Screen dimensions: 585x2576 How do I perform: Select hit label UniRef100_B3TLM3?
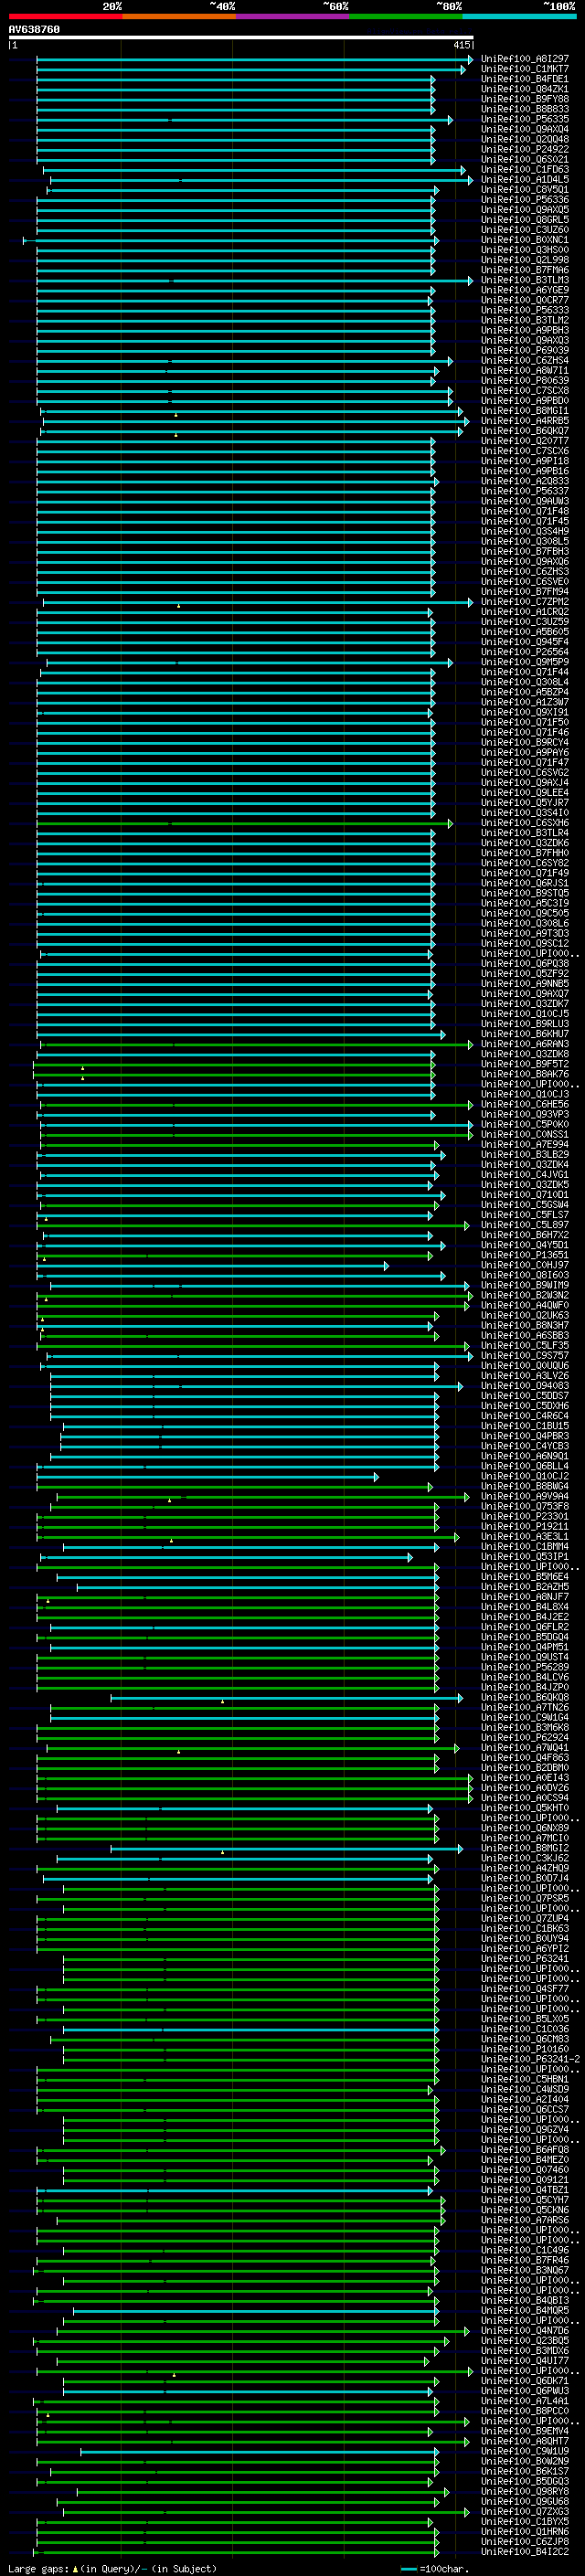click(x=524, y=280)
